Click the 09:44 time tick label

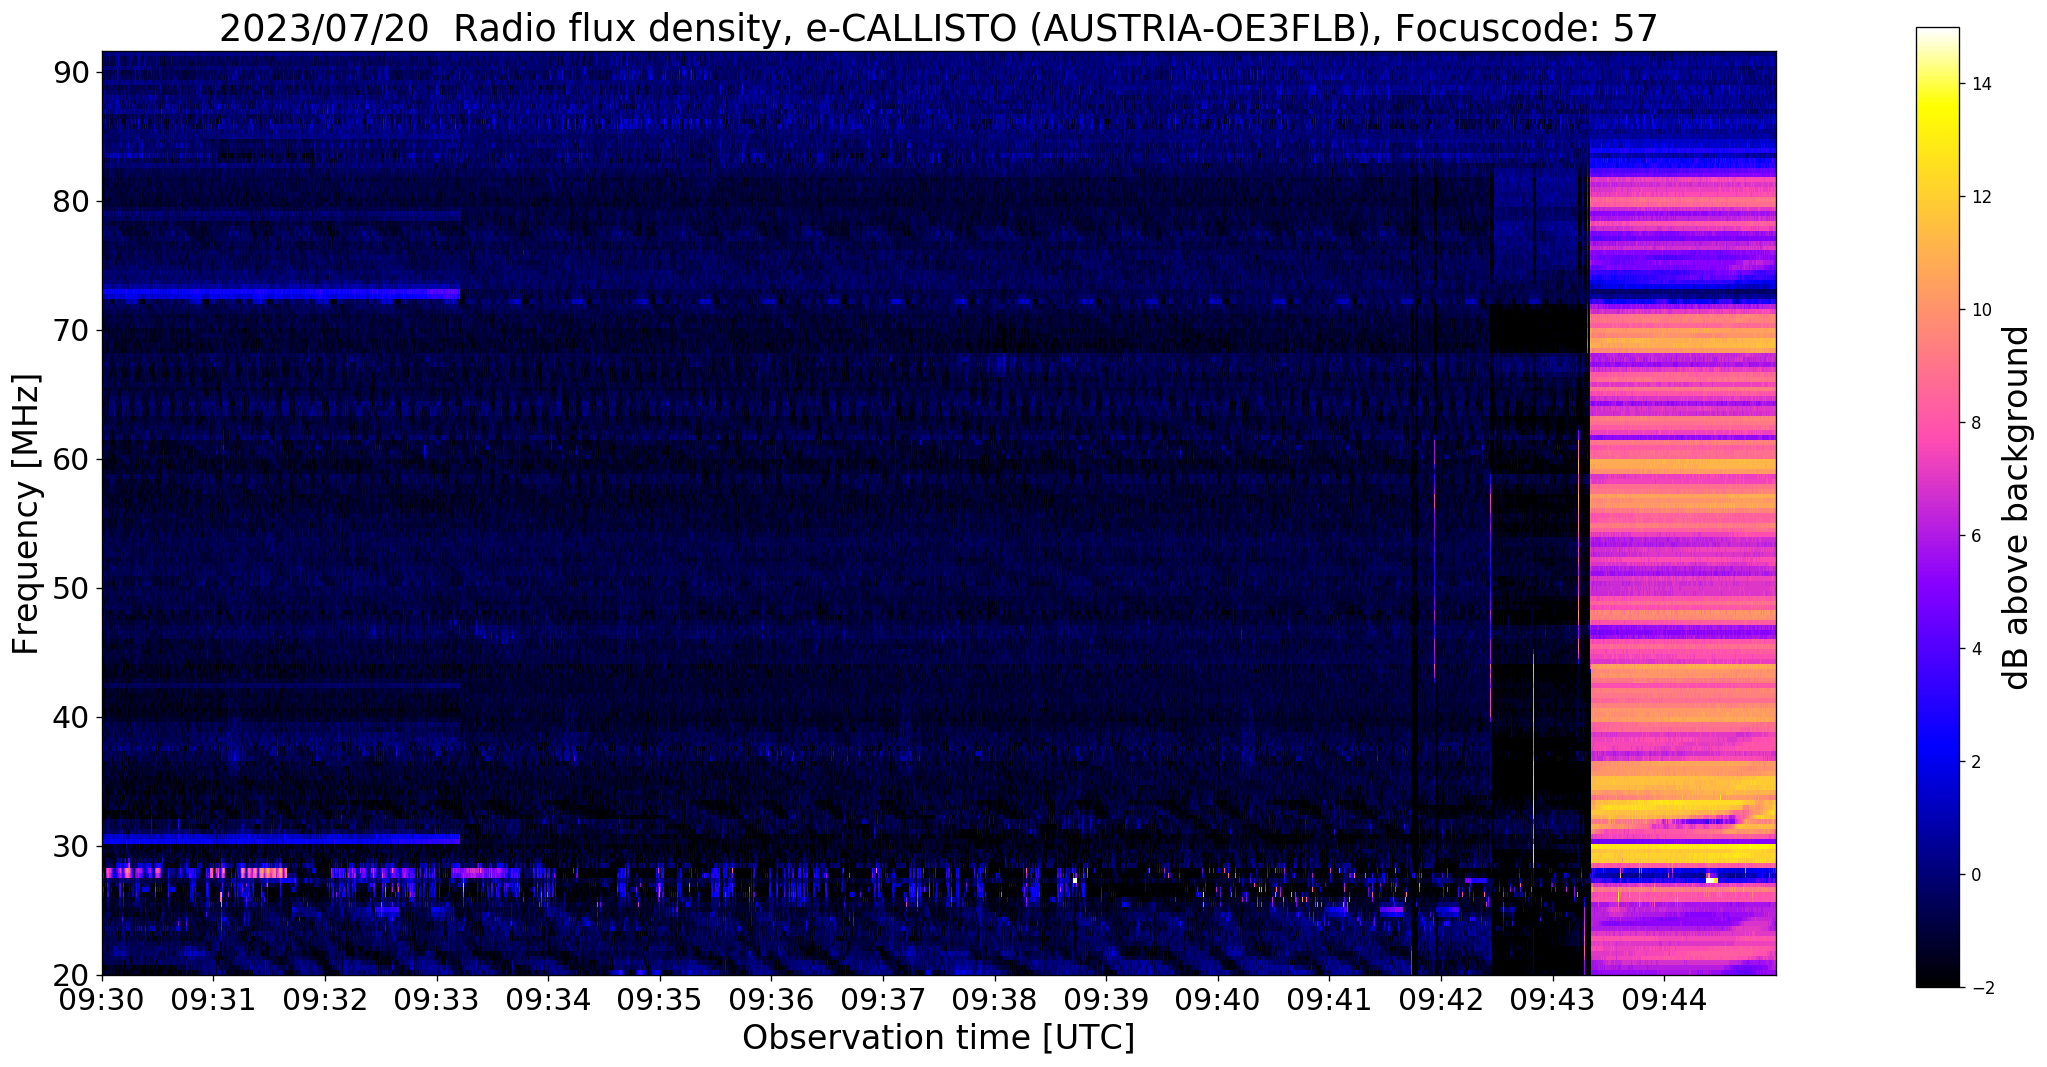click(x=1664, y=999)
